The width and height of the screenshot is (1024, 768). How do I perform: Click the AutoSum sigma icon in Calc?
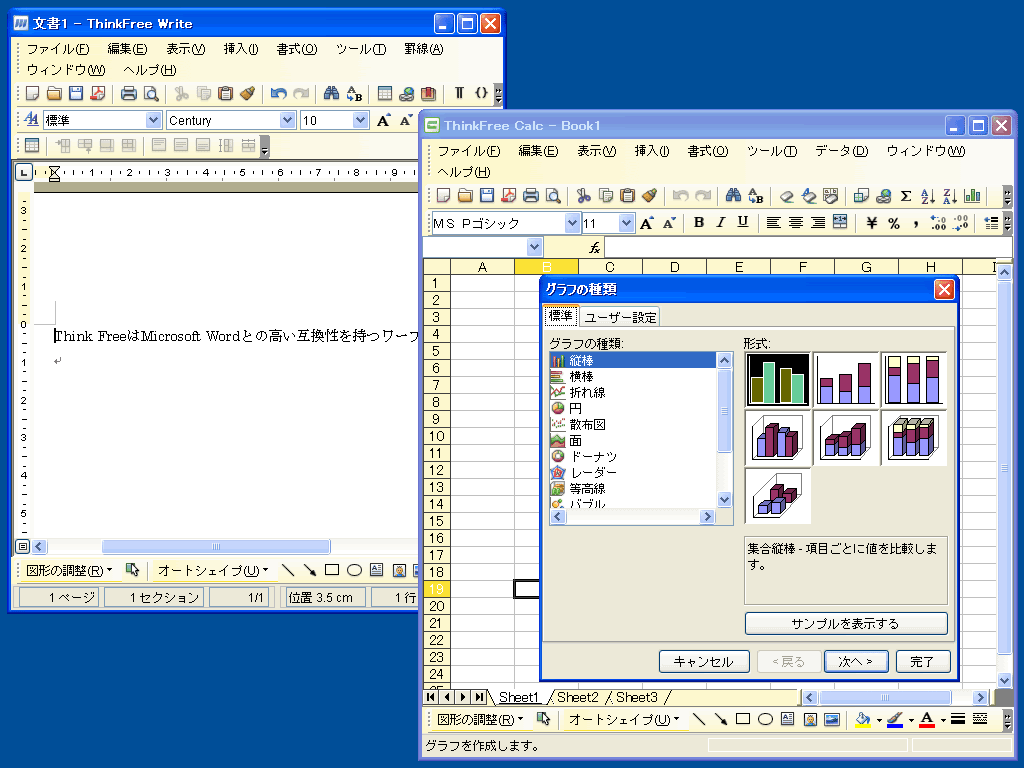point(906,195)
